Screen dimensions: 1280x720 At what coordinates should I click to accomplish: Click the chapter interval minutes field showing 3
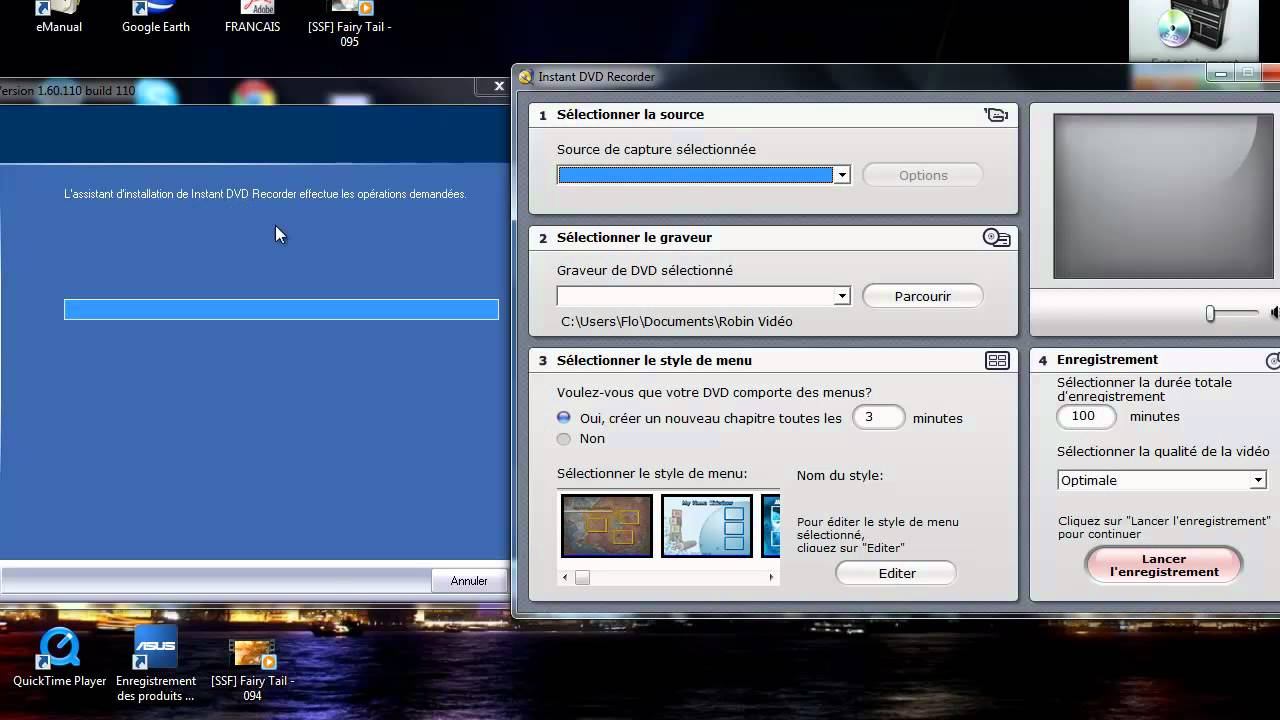pyautogui.click(x=878, y=418)
